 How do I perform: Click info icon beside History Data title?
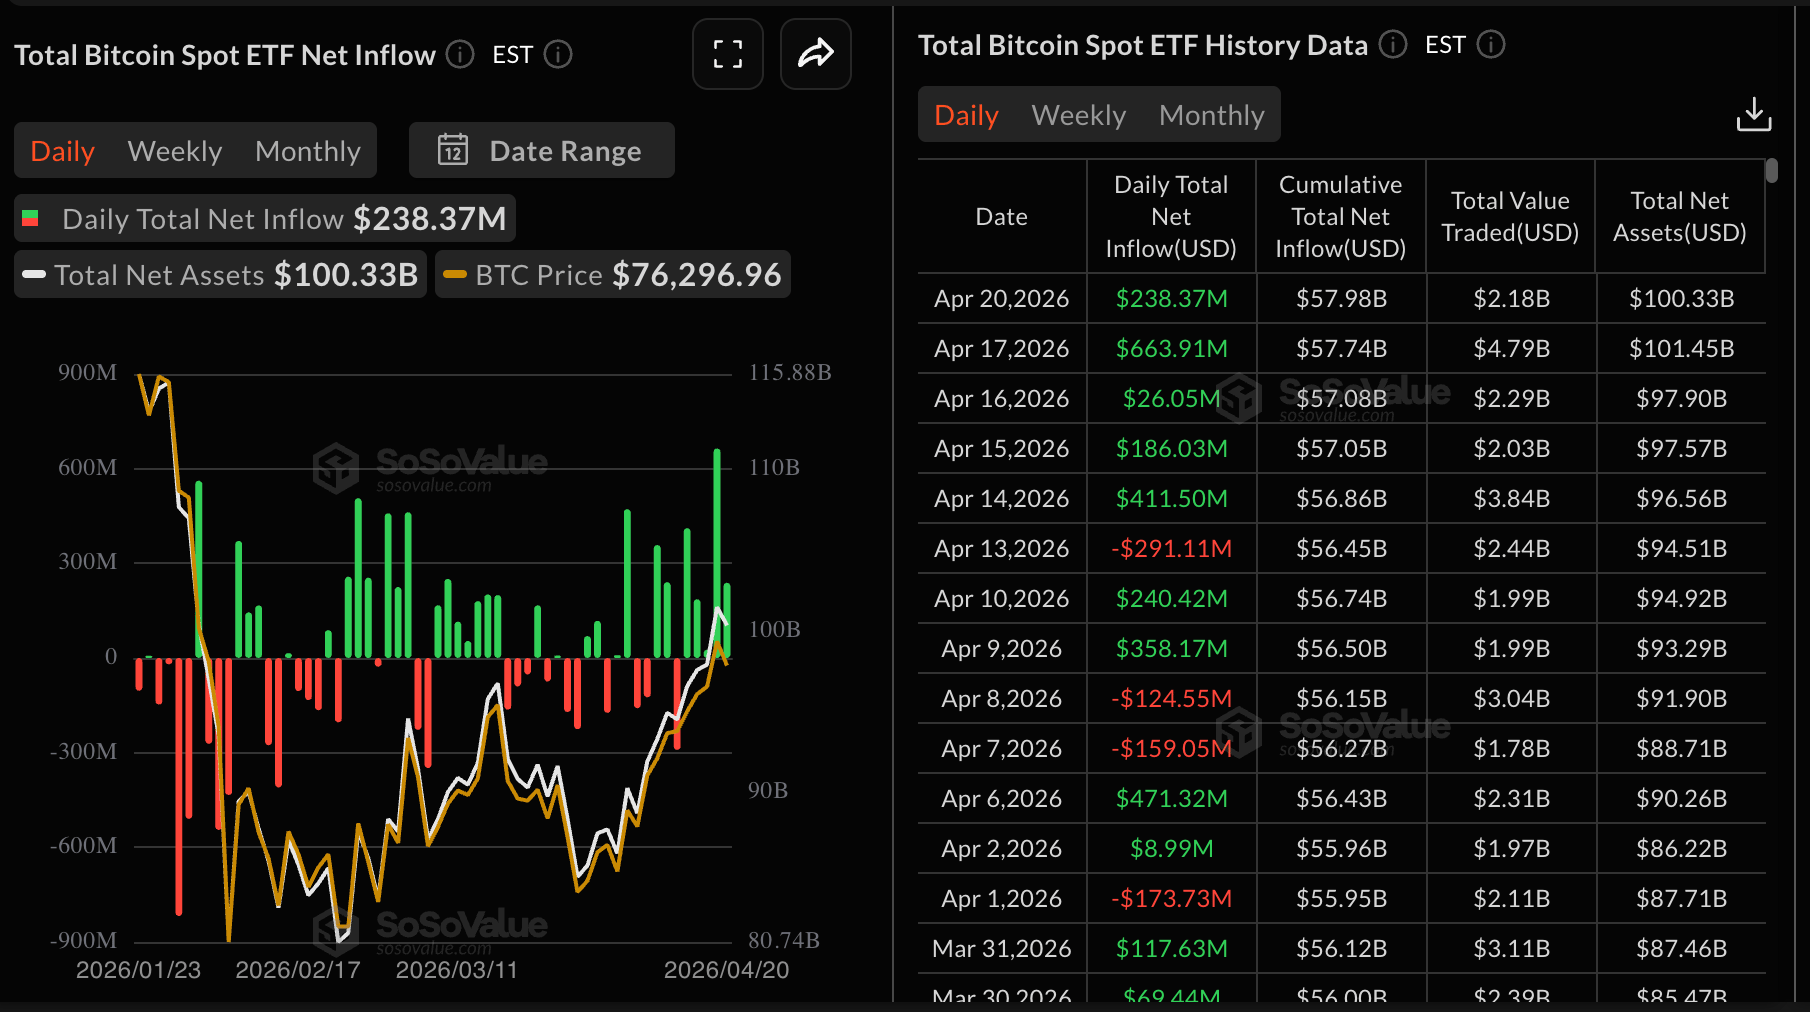coord(1393,45)
